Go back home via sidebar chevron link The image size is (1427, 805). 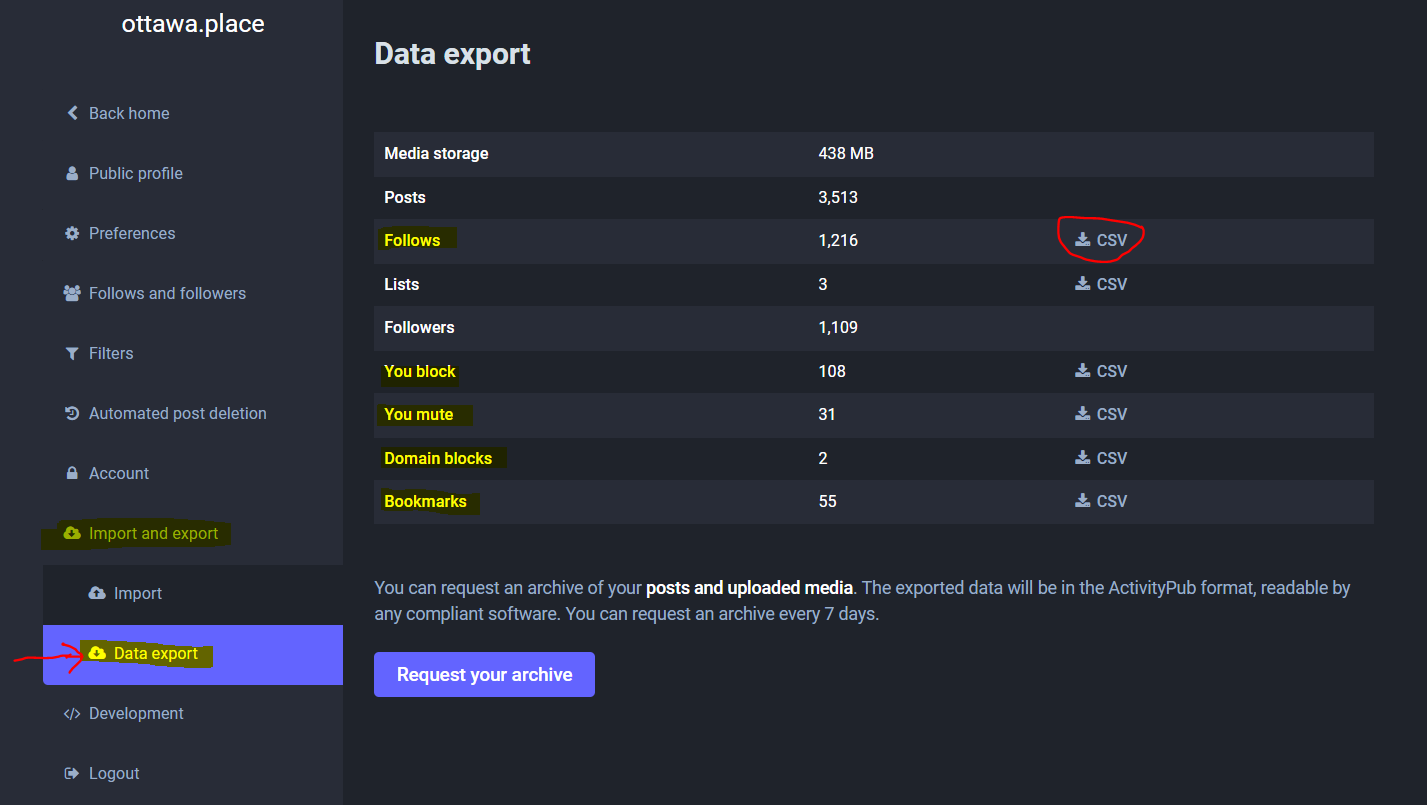[x=118, y=113]
